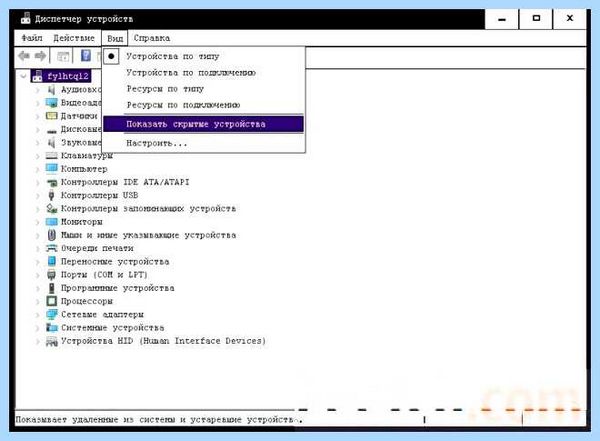Choose Ресурсы по типу menu item
This screenshot has width=600, height=441.
tap(204, 88)
